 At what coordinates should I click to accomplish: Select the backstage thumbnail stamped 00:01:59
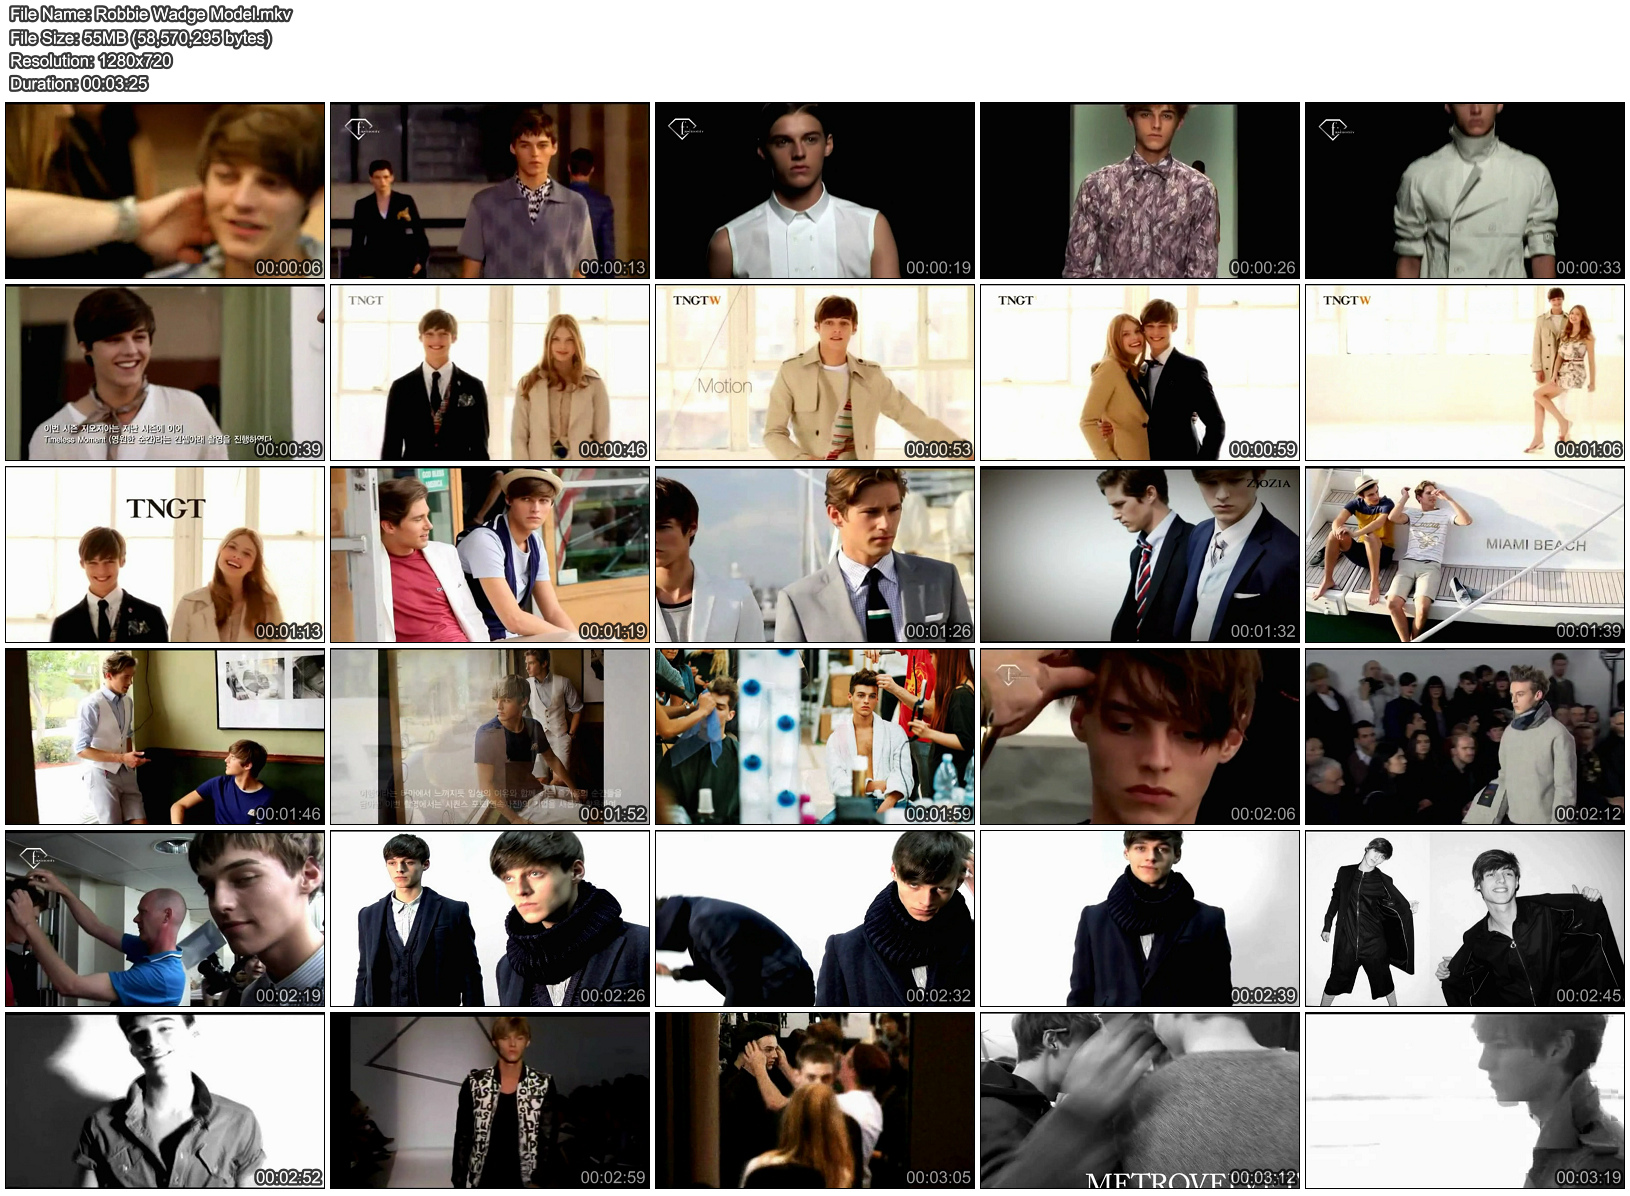(814, 736)
